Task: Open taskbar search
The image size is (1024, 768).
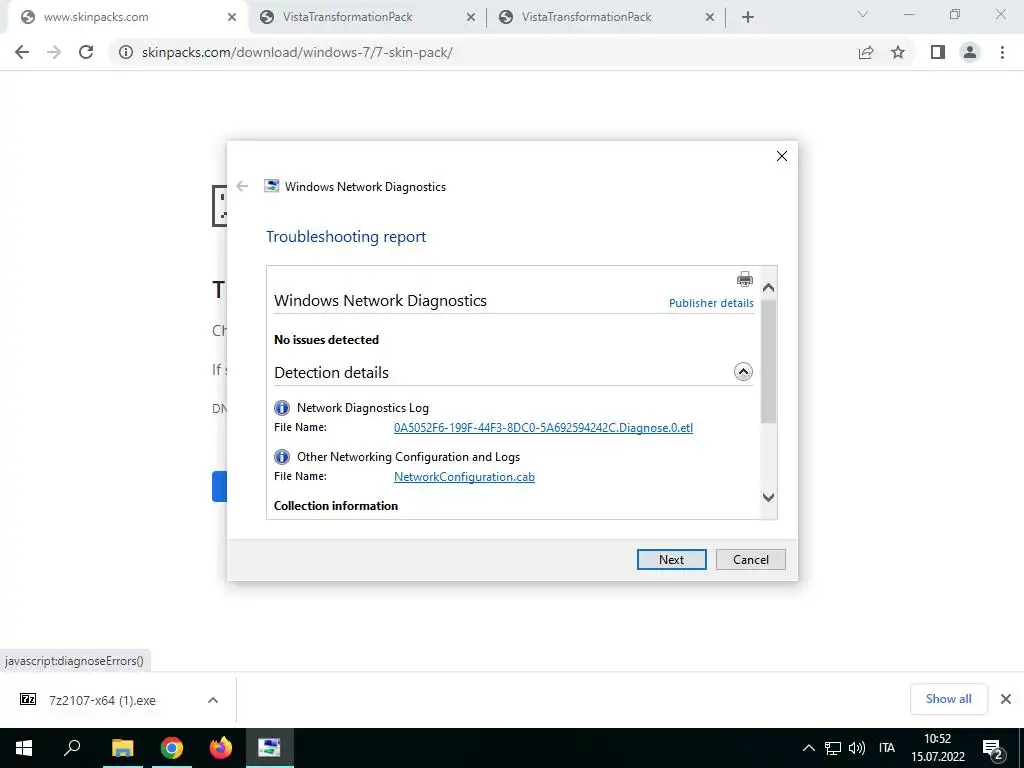Action: click(x=72, y=748)
